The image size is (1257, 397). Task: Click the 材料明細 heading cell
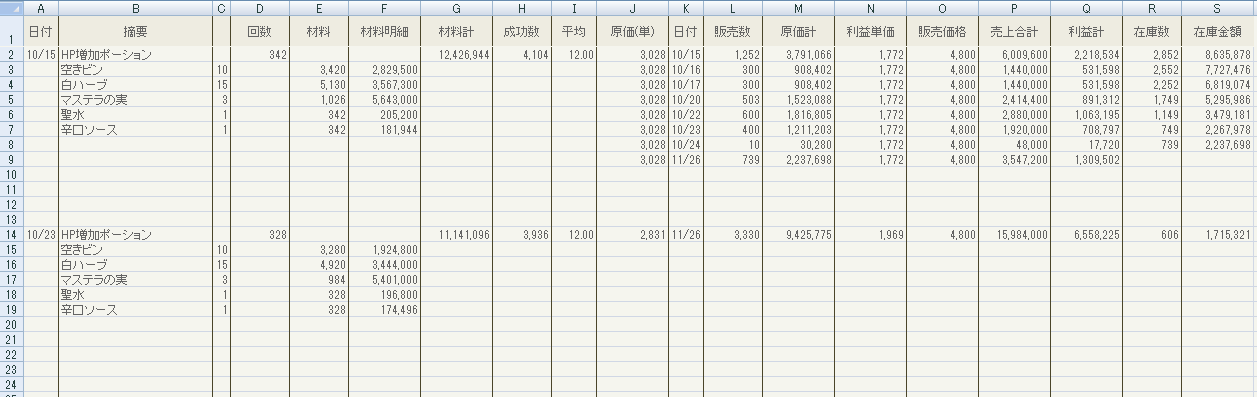click(x=385, y=31)
